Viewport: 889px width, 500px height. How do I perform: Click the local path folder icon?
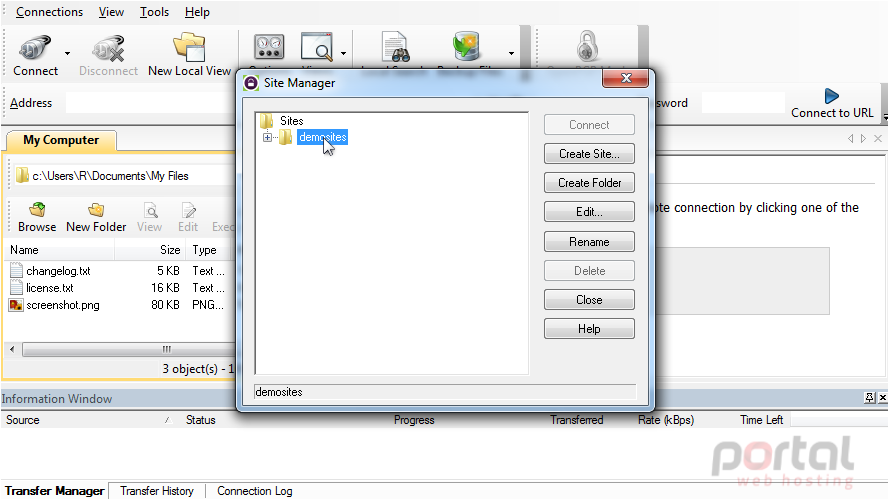pyautogui.click(x=22, y=175)
